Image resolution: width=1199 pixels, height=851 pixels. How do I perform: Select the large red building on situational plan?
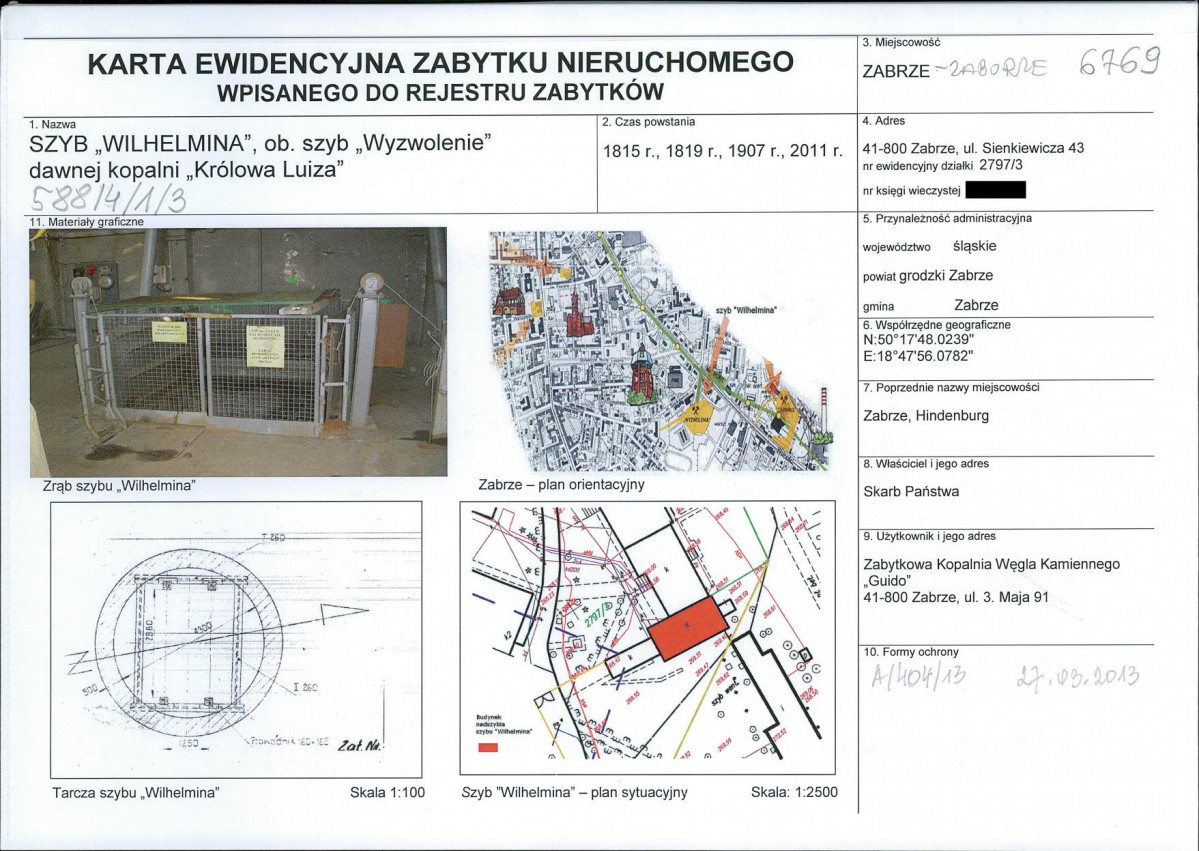[x=687, y=629]
